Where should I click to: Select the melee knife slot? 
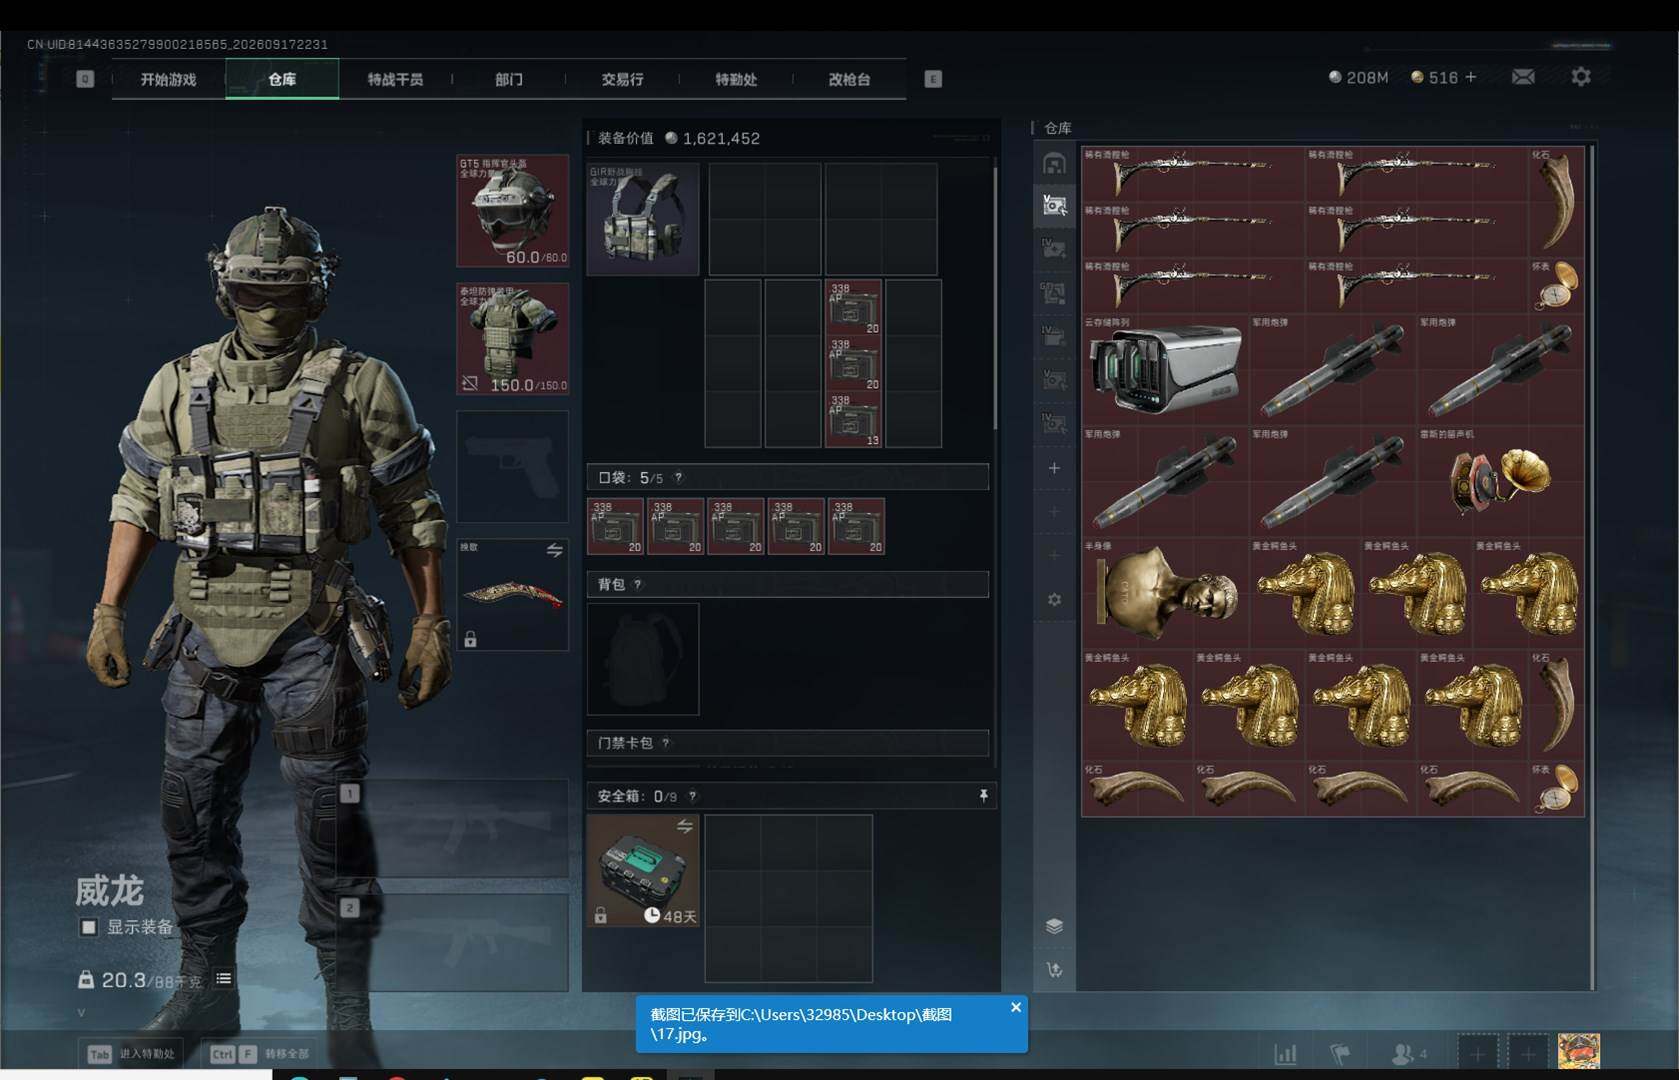(513, 595)
